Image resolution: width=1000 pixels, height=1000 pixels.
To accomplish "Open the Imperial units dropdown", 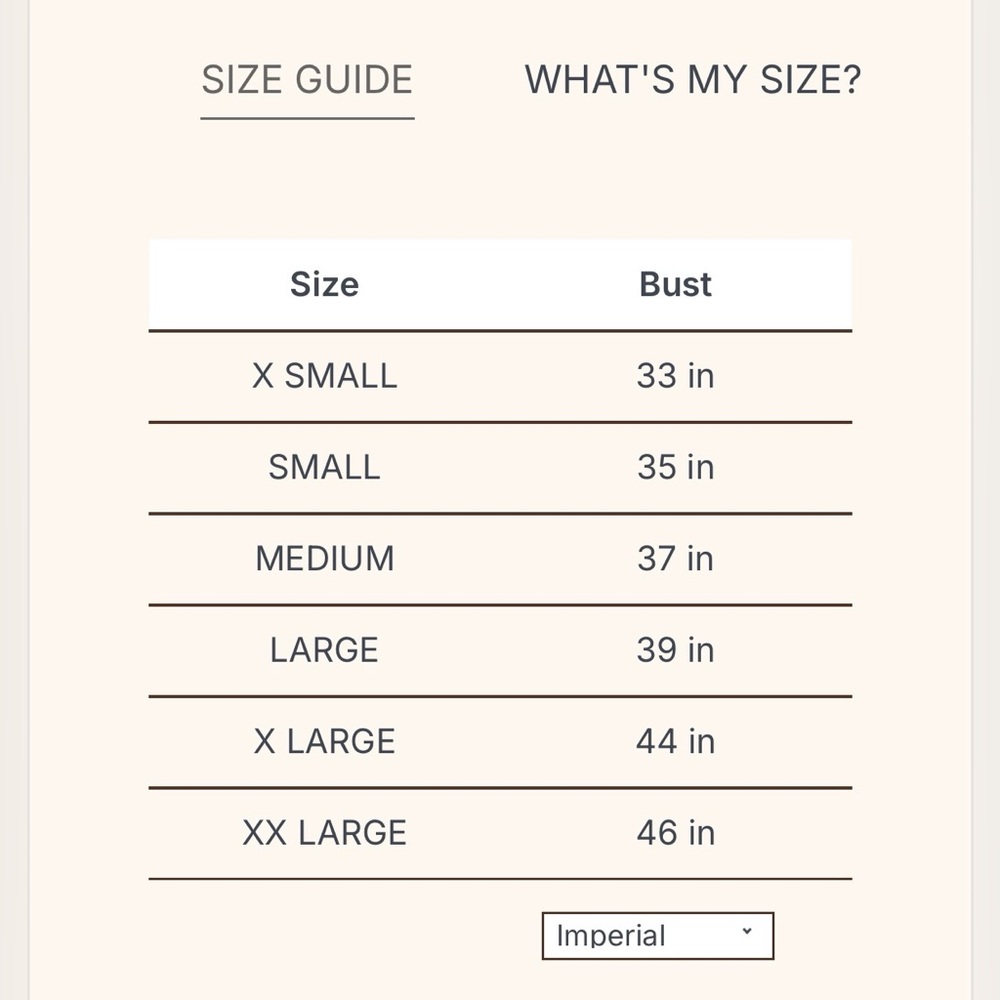I will (658, 936).
